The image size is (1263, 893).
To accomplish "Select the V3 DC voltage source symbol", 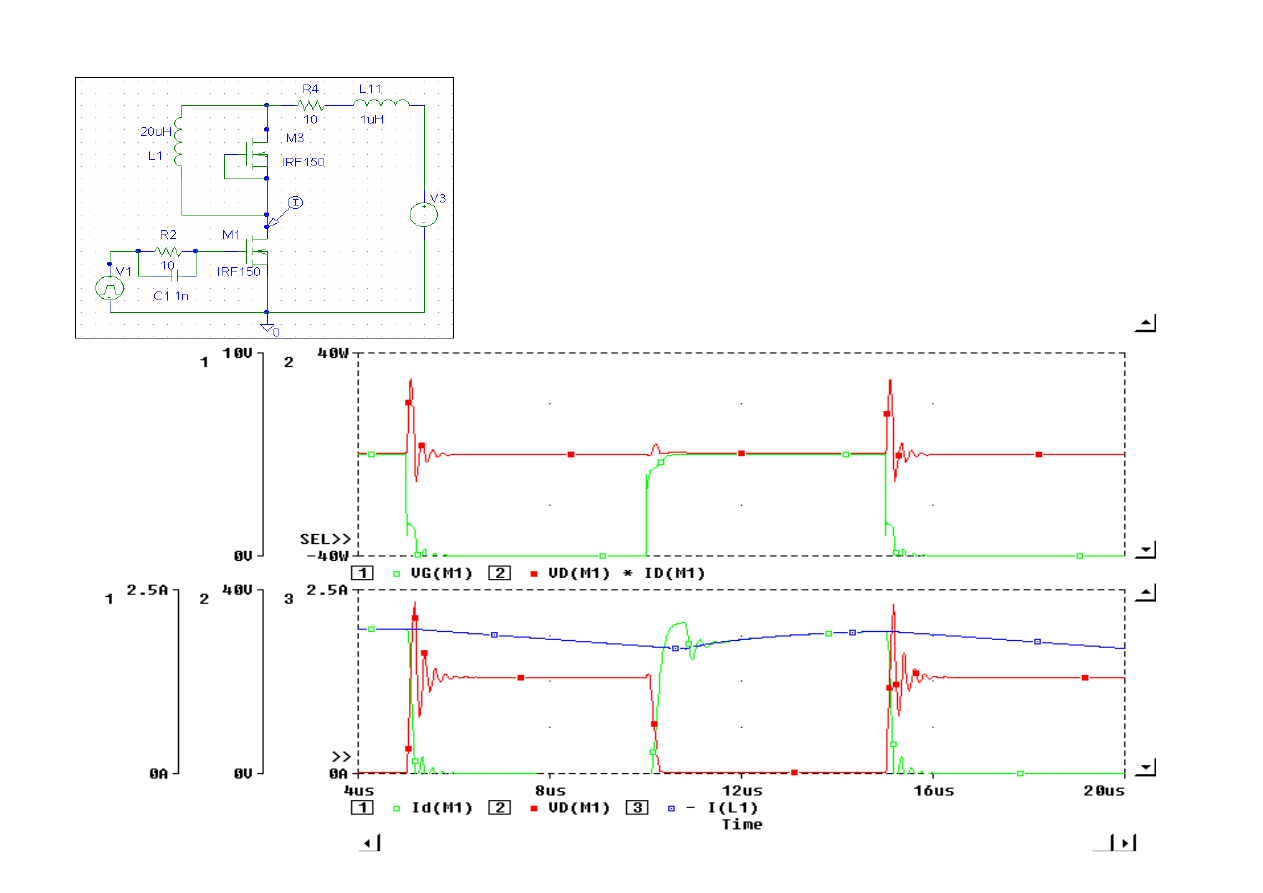I will [424, 214].
